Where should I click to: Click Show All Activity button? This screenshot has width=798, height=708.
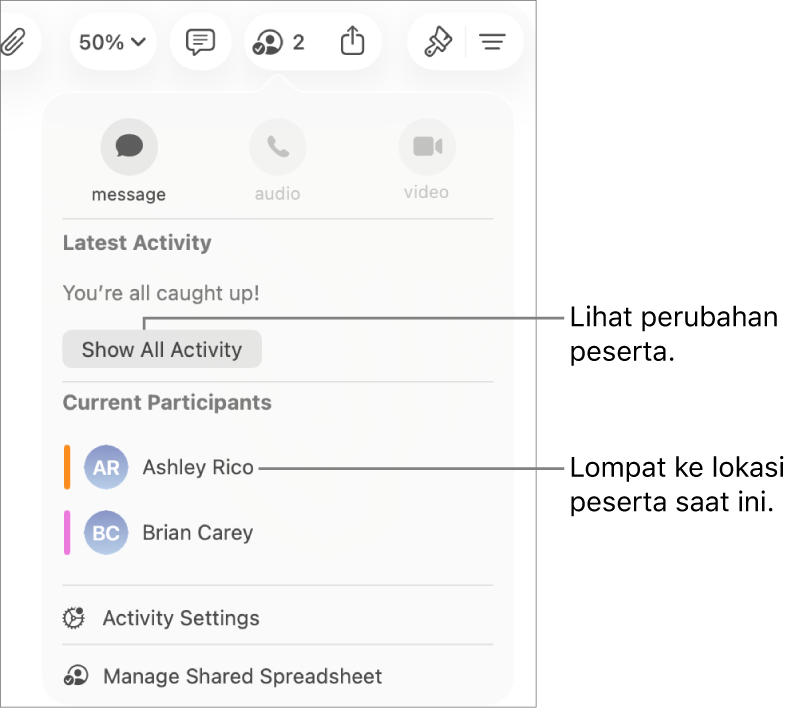click(x=162, y=349)
